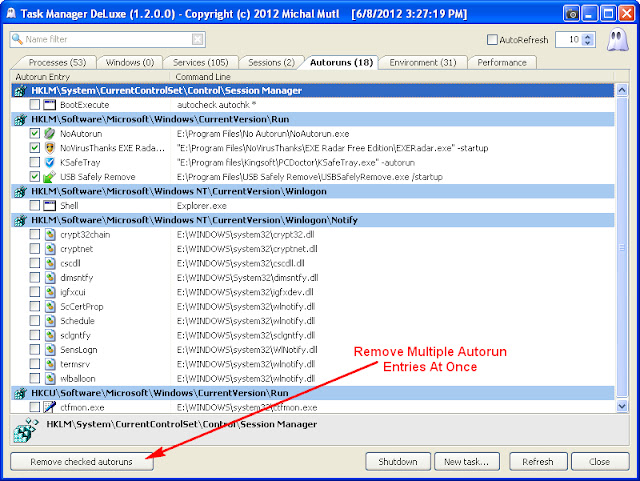This screenshot has width=640, height=481.
Task: Click the registry icon beside the Winlogon\Notify header
Action: click(x=20, y=220)
